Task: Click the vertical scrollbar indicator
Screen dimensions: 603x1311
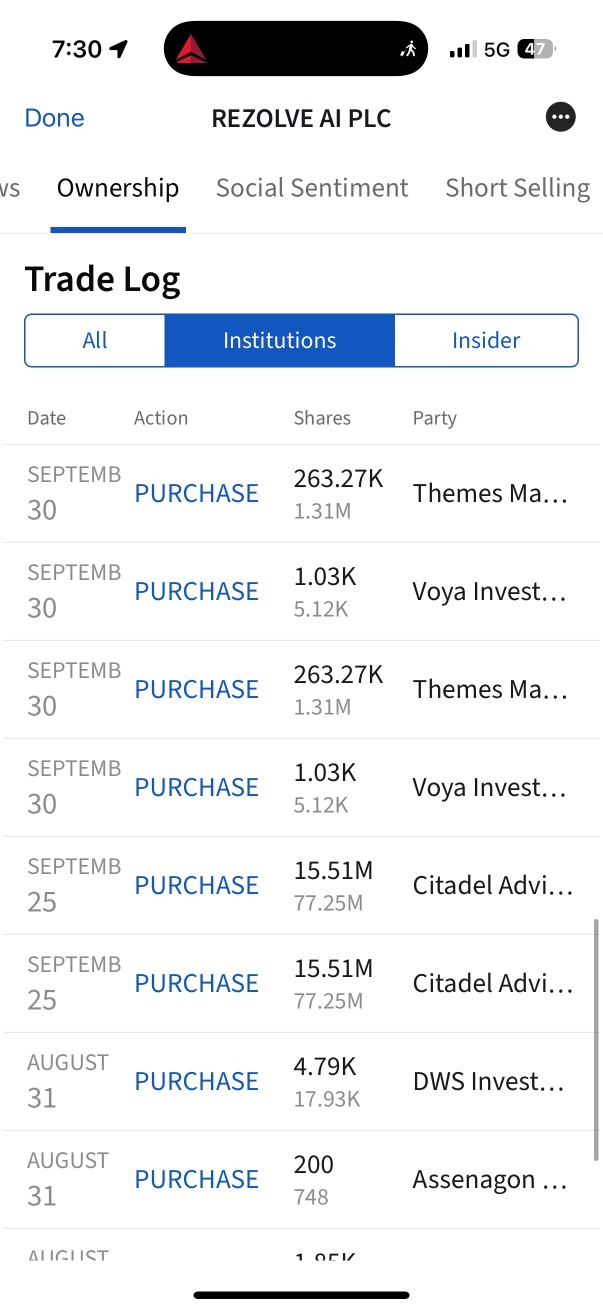Action: [596, 1040]
